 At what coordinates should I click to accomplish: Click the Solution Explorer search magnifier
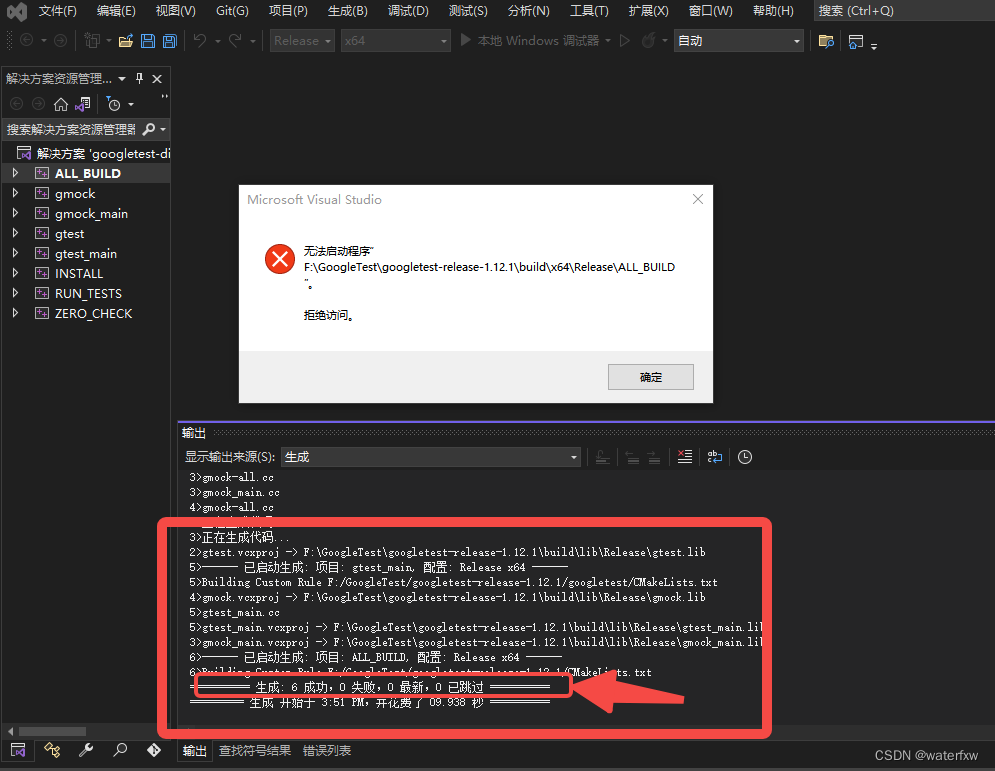pyautogui.click(x=148, y=129)
